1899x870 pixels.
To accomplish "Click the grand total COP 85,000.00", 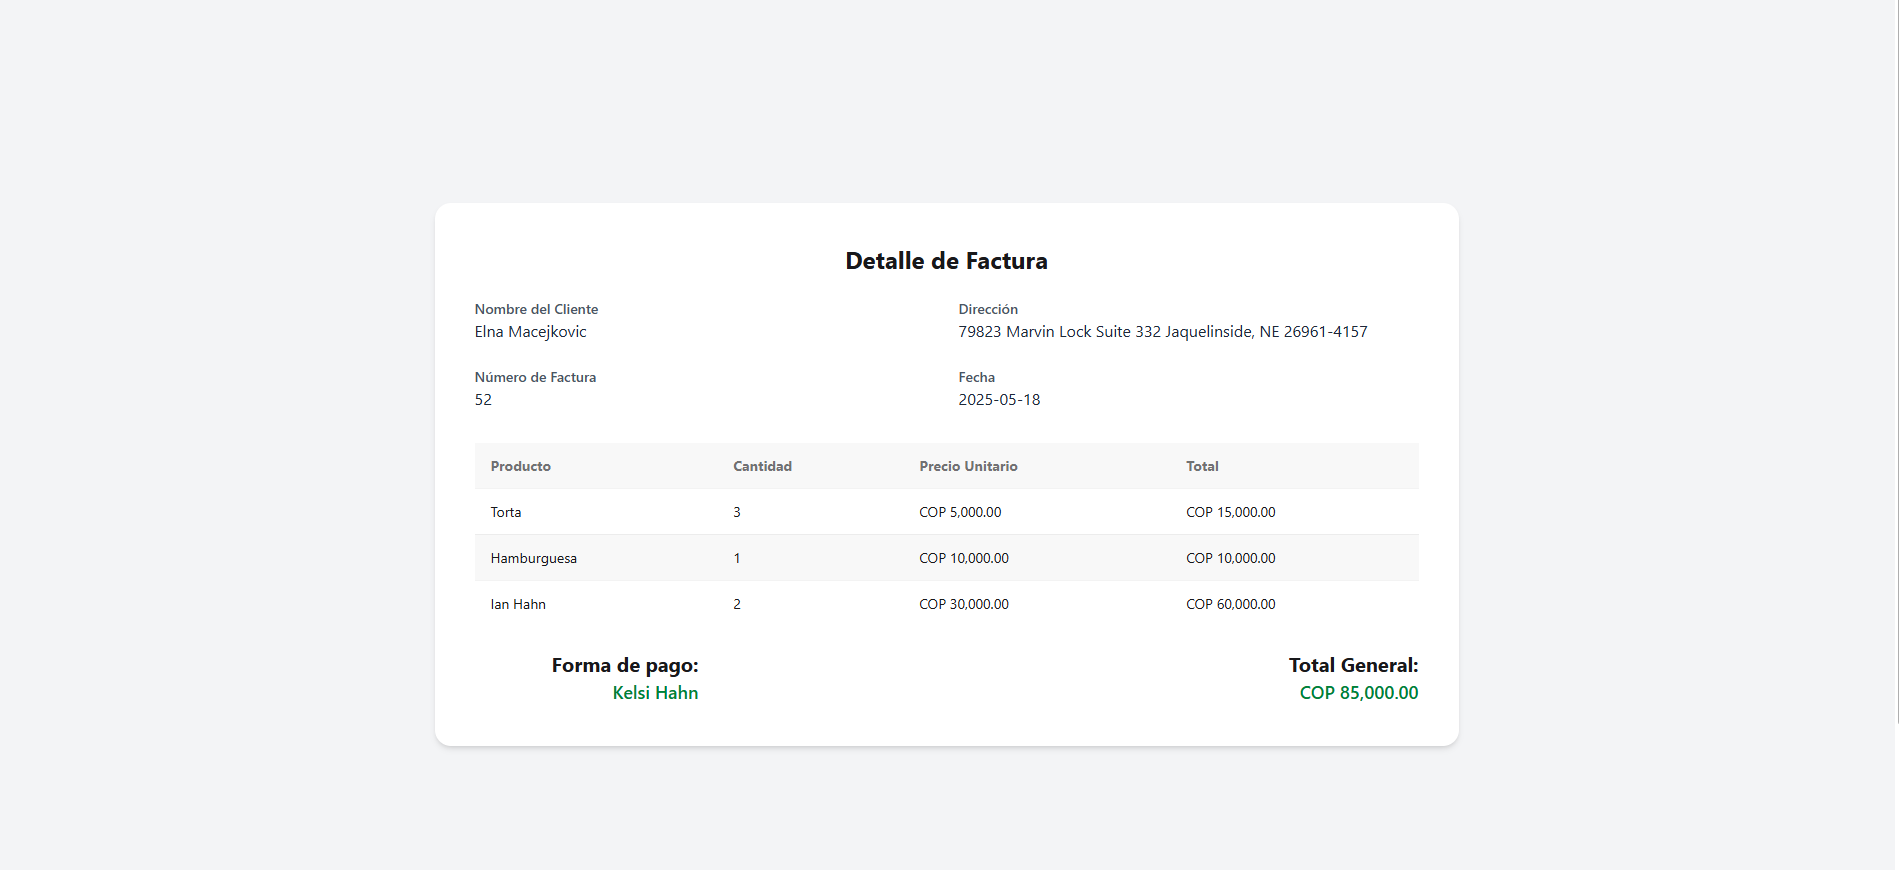I will pyautogui.click(x=1358, y=693).
